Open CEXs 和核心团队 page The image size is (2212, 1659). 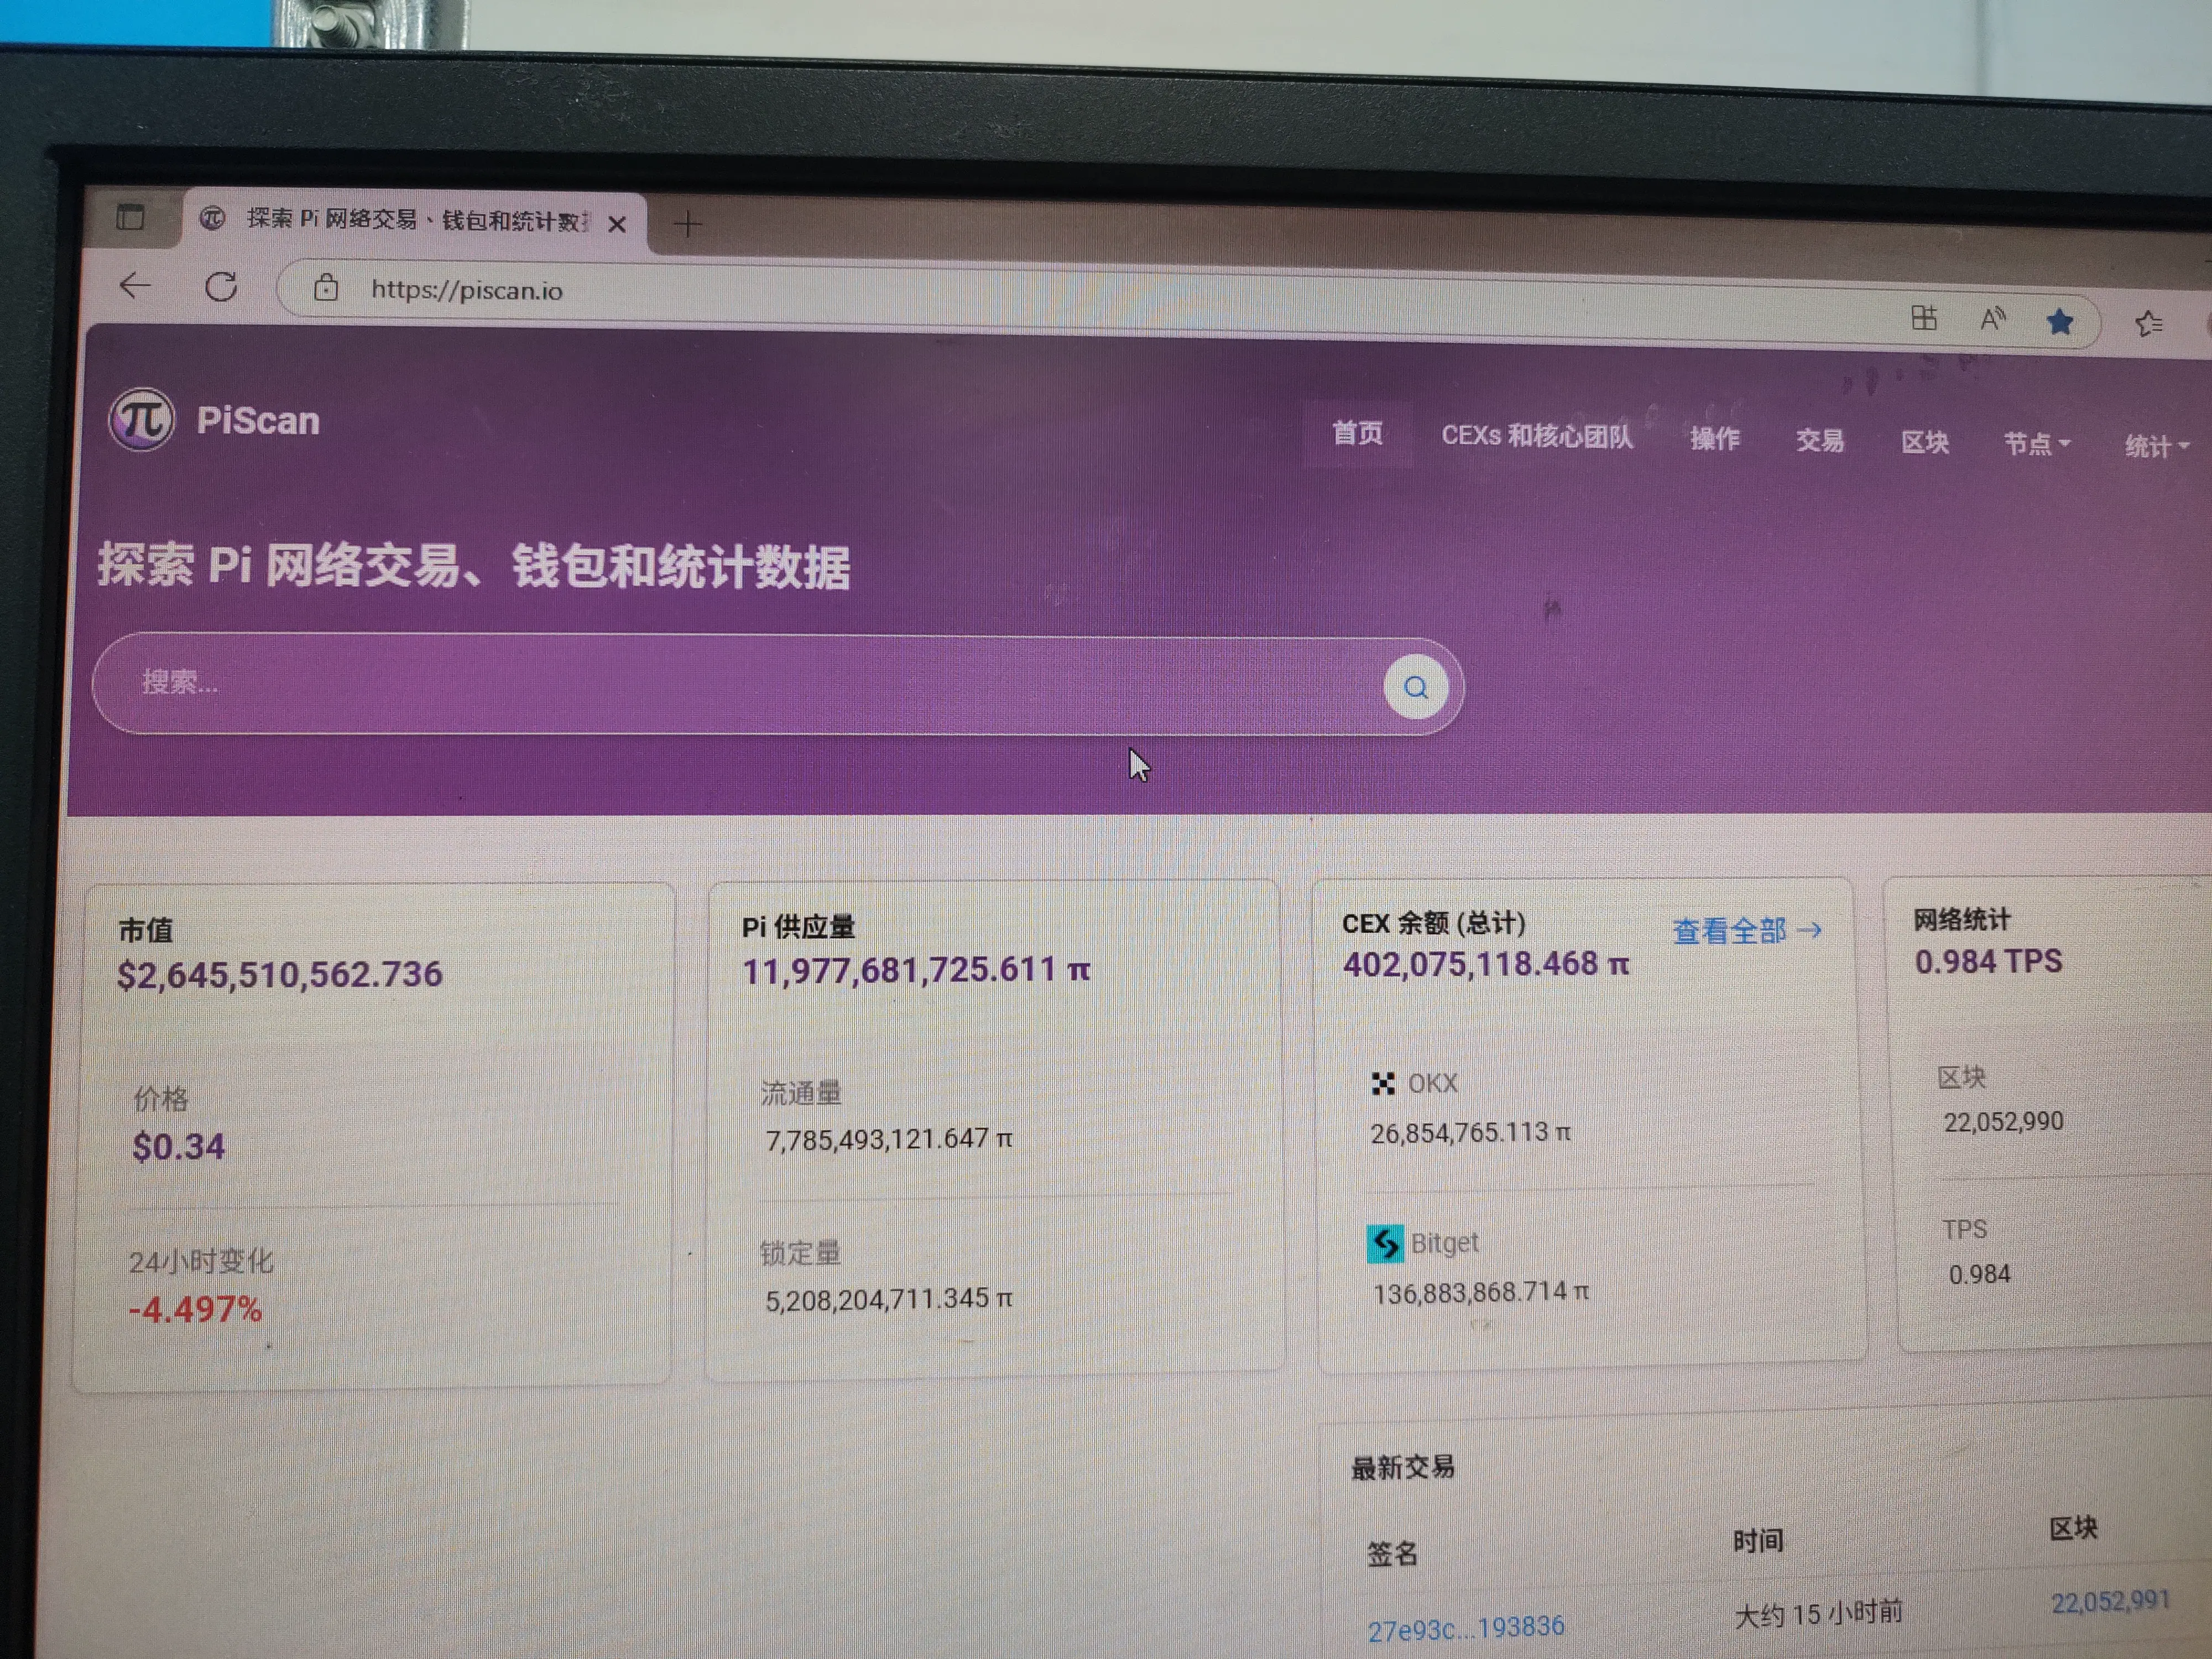[x=1537, y=436]
